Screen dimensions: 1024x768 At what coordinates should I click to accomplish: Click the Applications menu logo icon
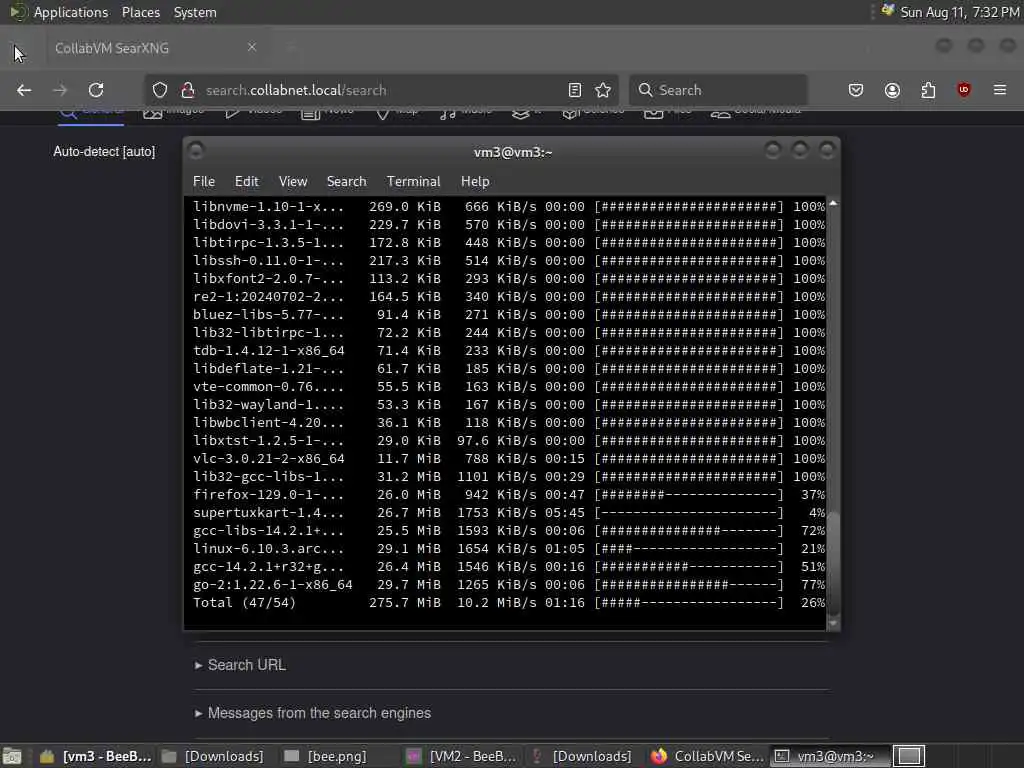18,12
